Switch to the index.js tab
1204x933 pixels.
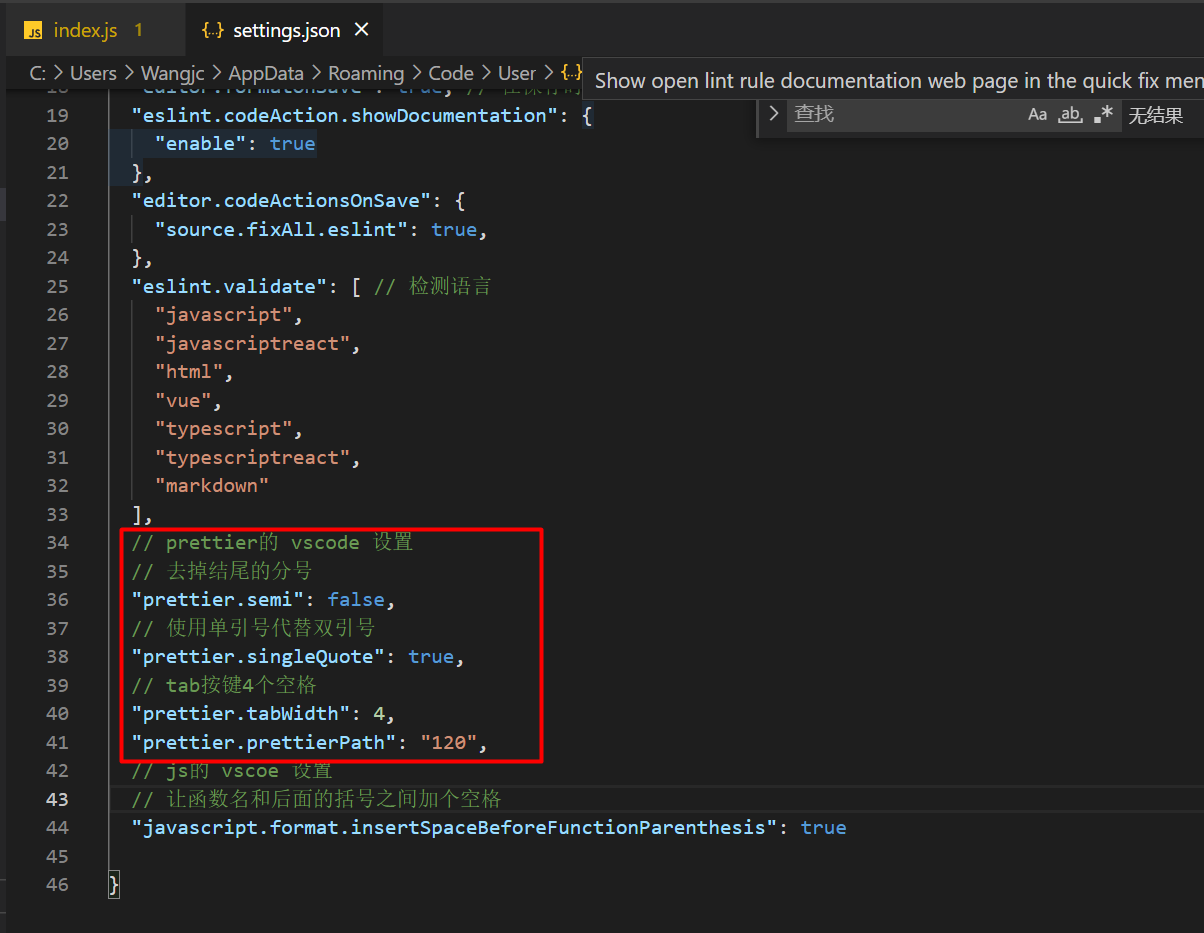point(85,30)
